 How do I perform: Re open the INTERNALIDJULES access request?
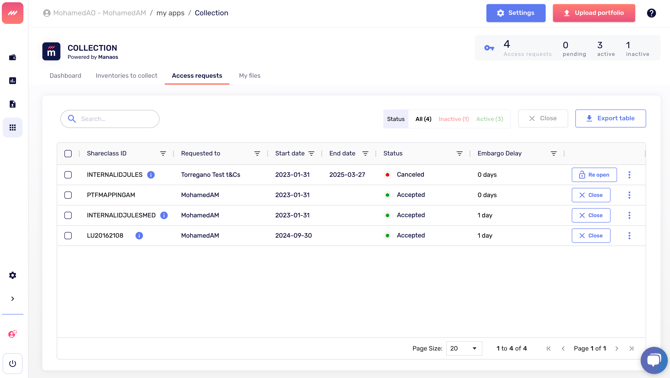click(594, 175)
